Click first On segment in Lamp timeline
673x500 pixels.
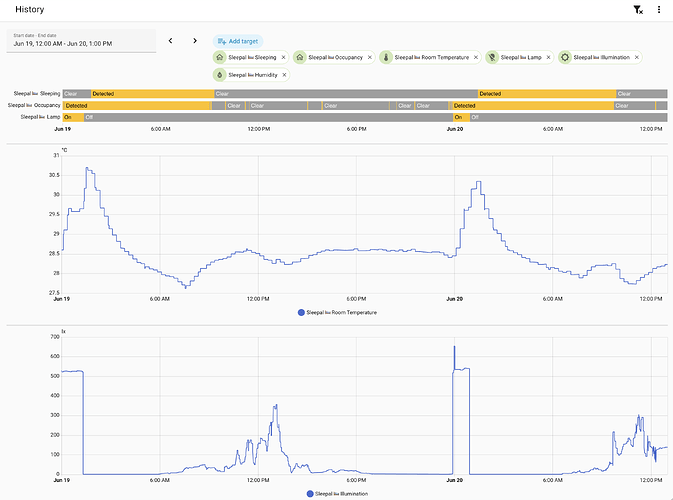click(73, 117)
